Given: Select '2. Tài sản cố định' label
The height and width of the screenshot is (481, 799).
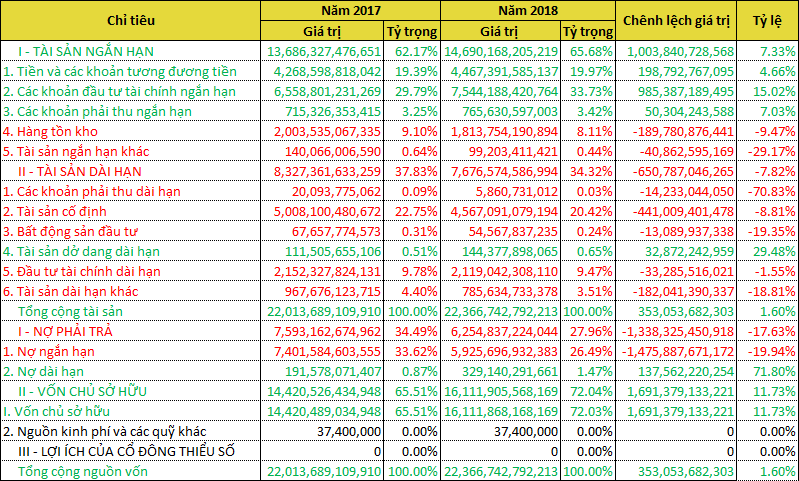Looking at the screenshot, I should click(55, 211).
